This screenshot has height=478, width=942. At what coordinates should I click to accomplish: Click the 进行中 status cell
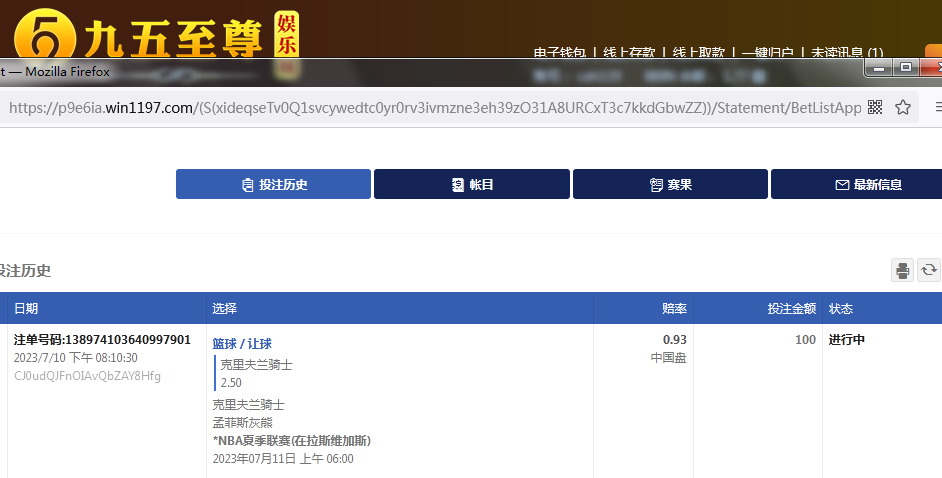(x=847, y=339)
